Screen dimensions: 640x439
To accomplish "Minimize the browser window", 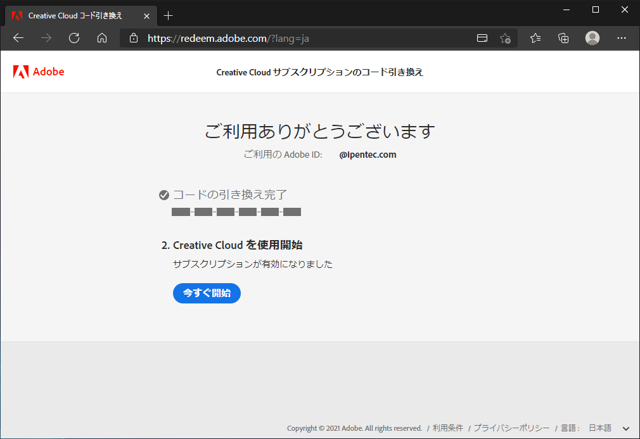I will tap(567, 10).
